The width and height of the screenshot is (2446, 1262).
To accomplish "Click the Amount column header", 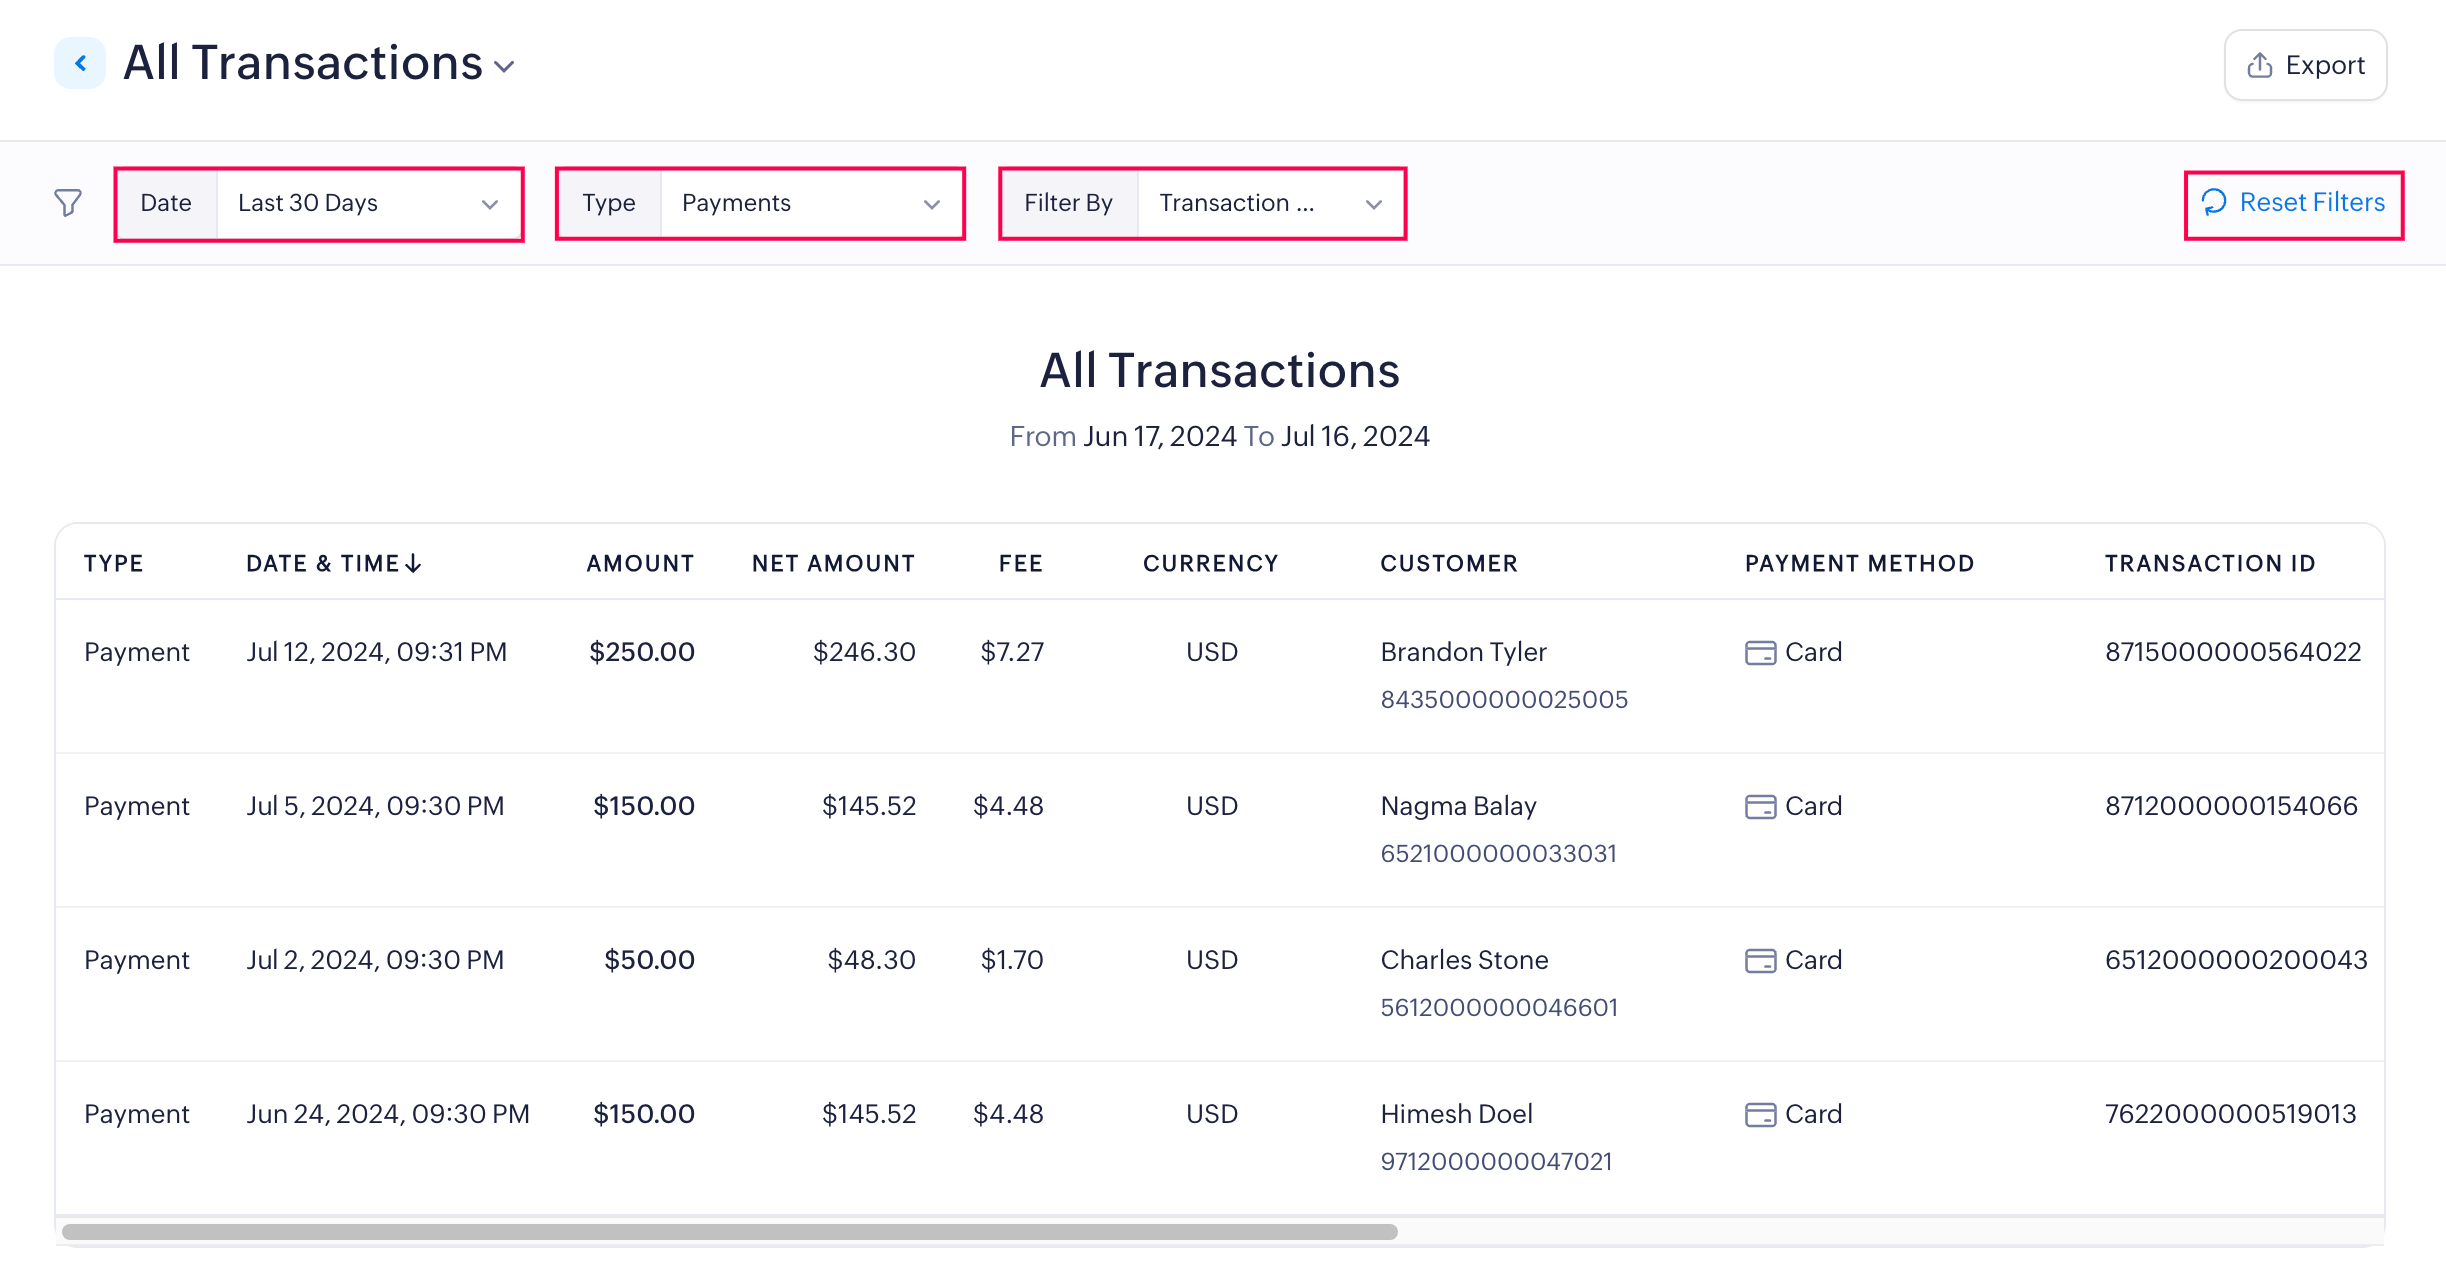I will (640, 564).
